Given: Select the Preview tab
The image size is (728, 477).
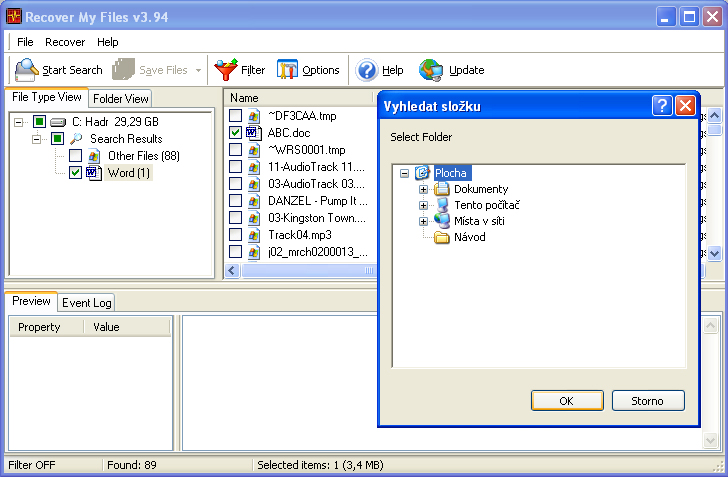Looking at the screenshot, I should [31, 301].
